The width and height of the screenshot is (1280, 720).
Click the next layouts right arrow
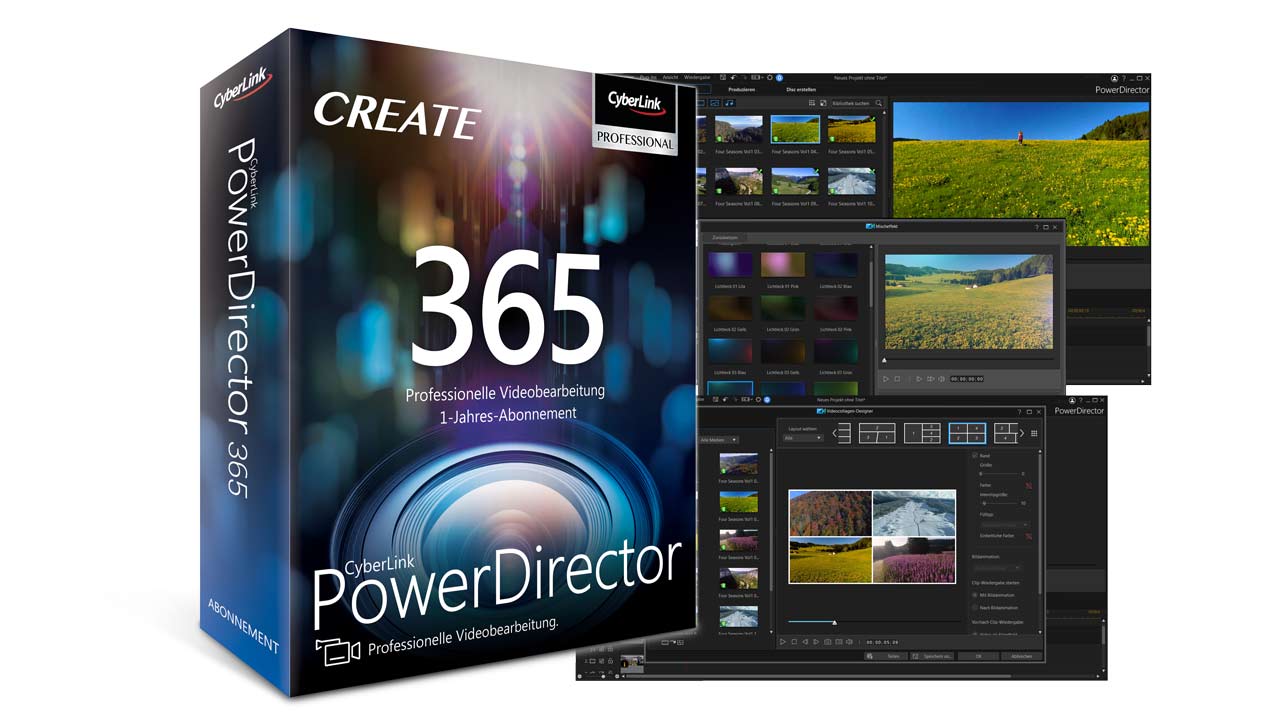click(x=1021, y=433)
